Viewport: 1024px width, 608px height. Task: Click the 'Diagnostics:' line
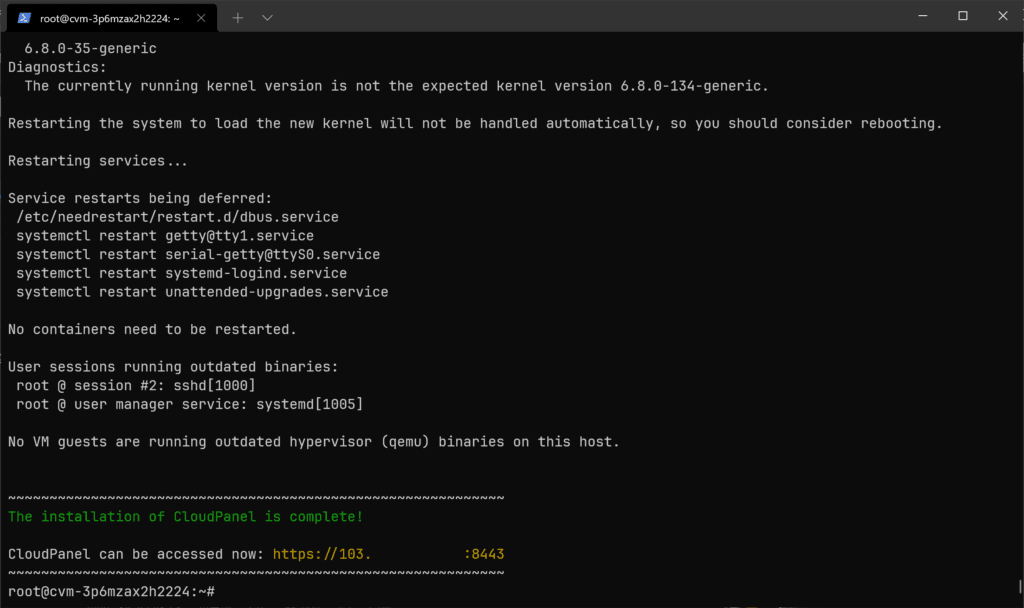point(57,67)
